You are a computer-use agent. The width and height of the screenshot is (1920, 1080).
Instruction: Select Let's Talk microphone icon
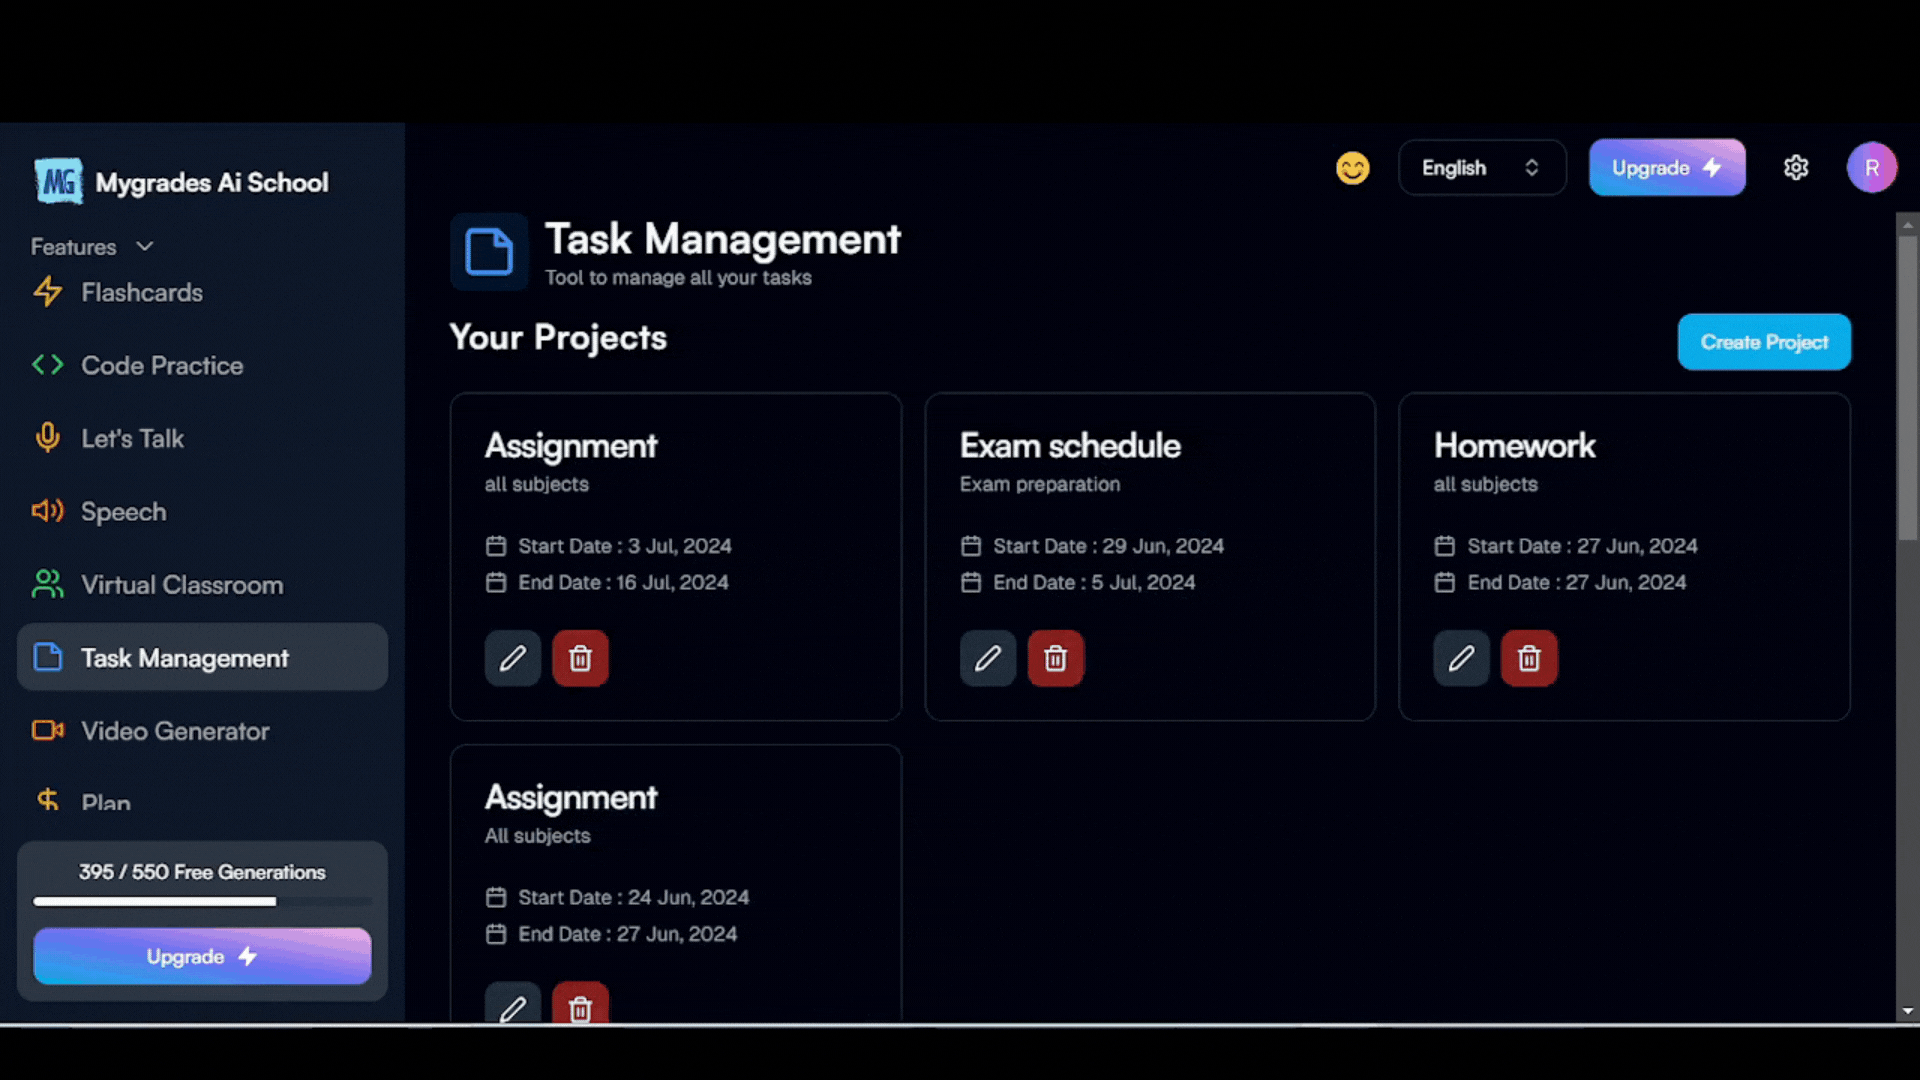click(47, 438)
